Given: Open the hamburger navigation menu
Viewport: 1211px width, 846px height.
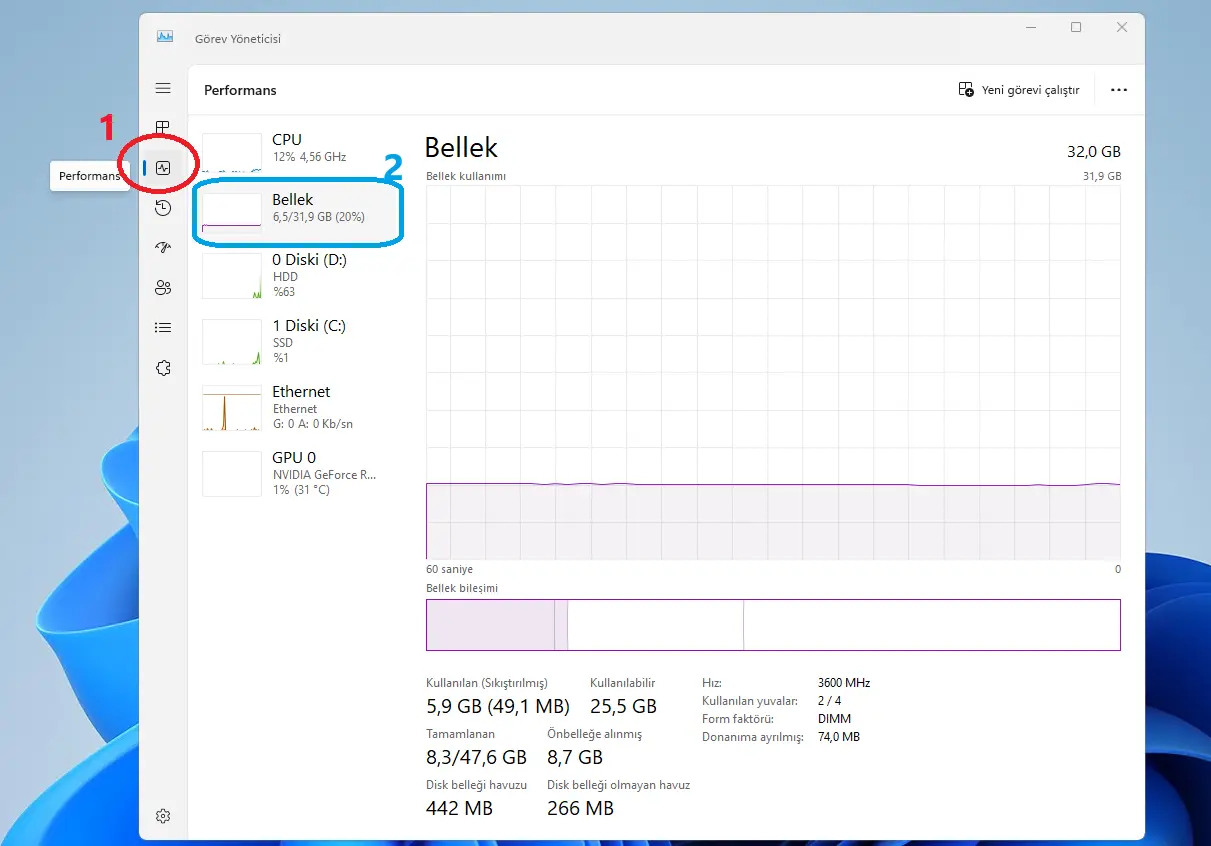Looking at the screenshot, I should pos(163,88).
